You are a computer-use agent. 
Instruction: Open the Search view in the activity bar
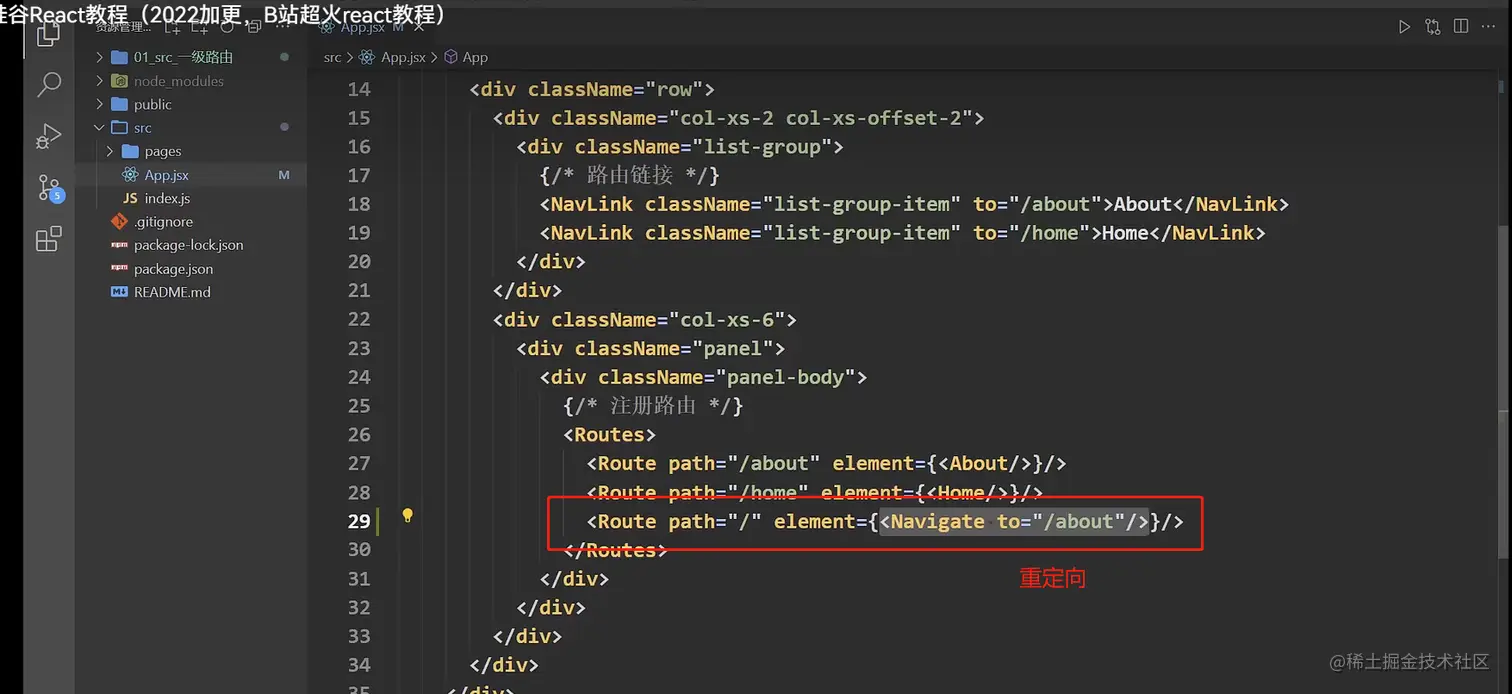point(48,85)
